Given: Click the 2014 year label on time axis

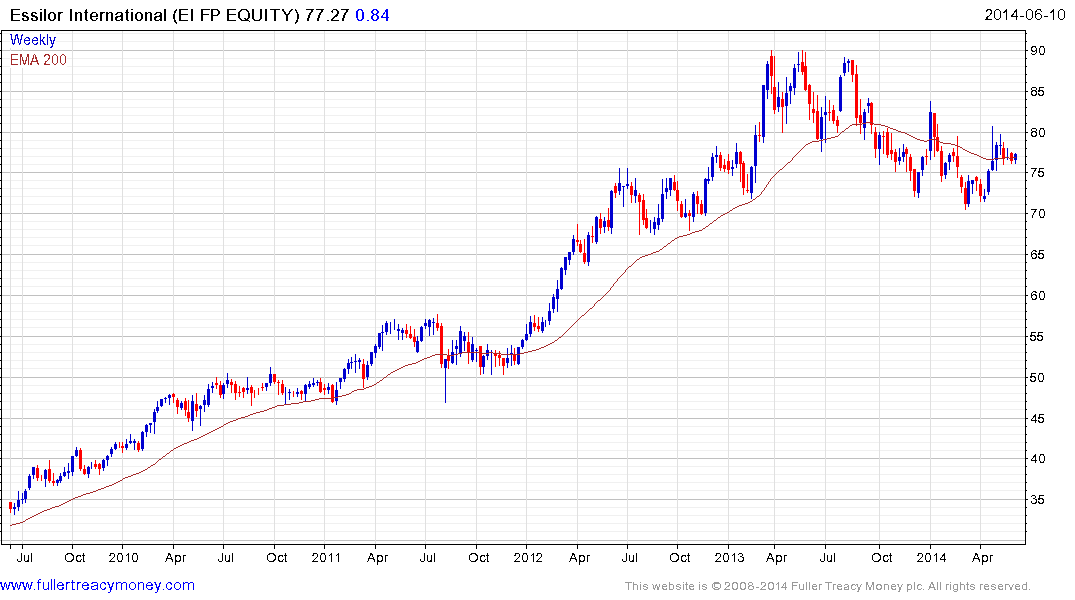Looking at the screenshot, I should click(931, 557).
